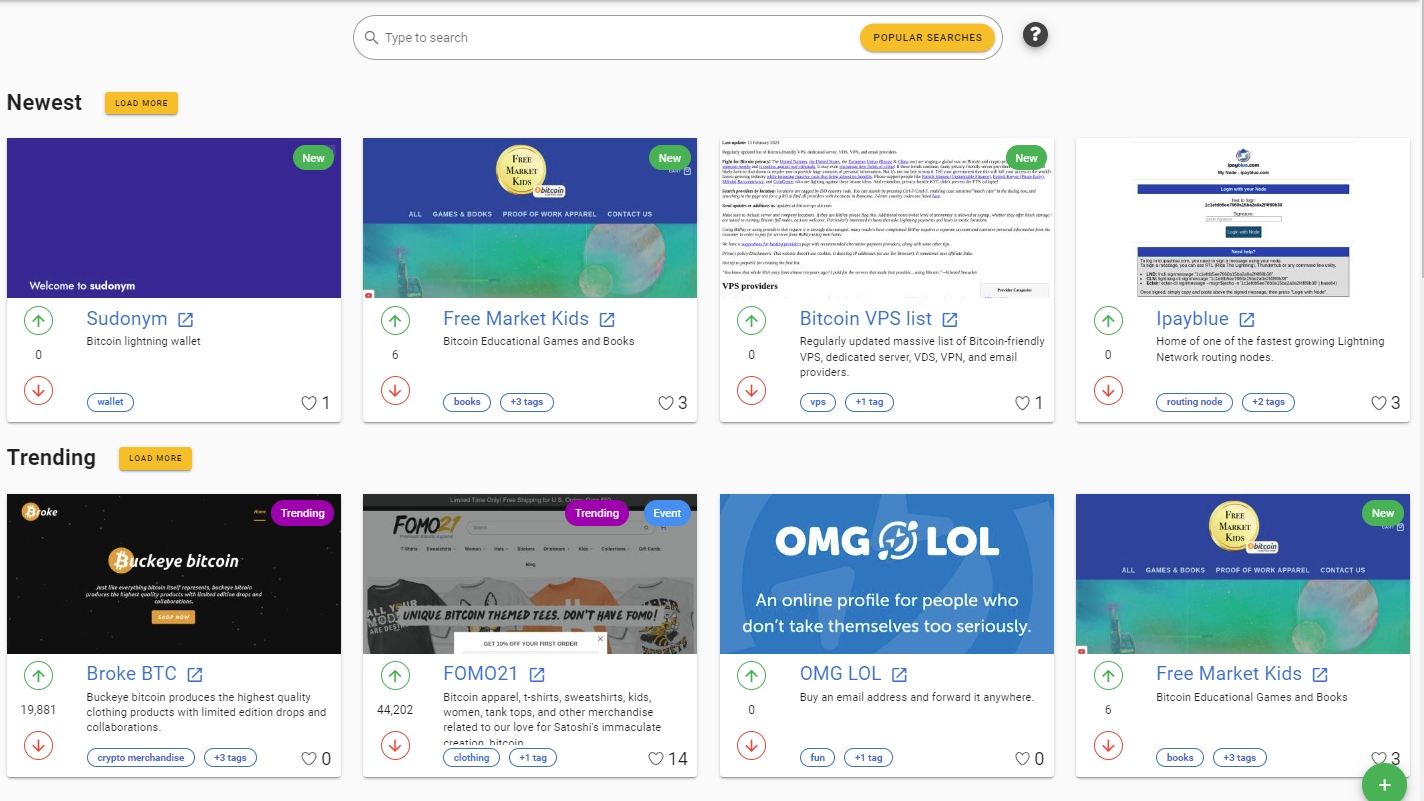Select the clothing tag on FOMO21
Image resolution: width=1424 pixels, height=801 pixels.
[472, 758]
